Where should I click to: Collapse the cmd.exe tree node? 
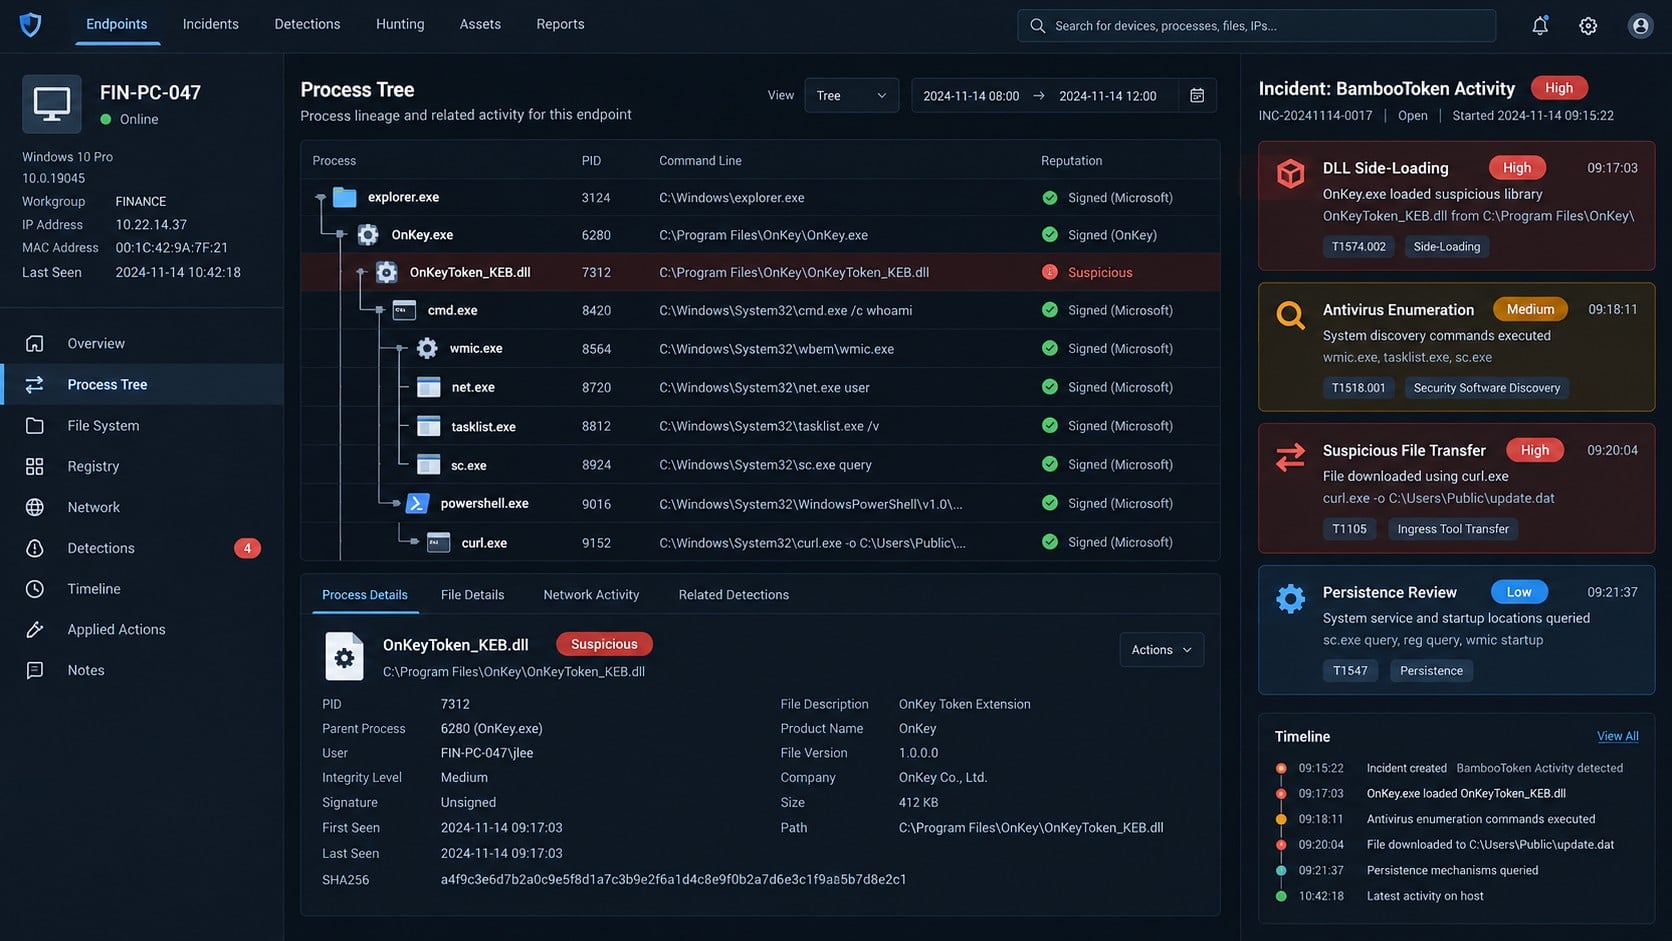[x=379, y=310]
